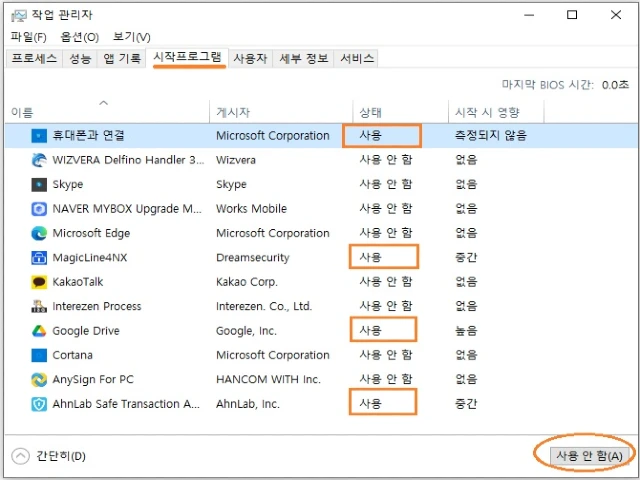The height and width of the screenshot is (480, 640).
Task: Switch to the 성능 tab
Action: click(x=80, y=58)
